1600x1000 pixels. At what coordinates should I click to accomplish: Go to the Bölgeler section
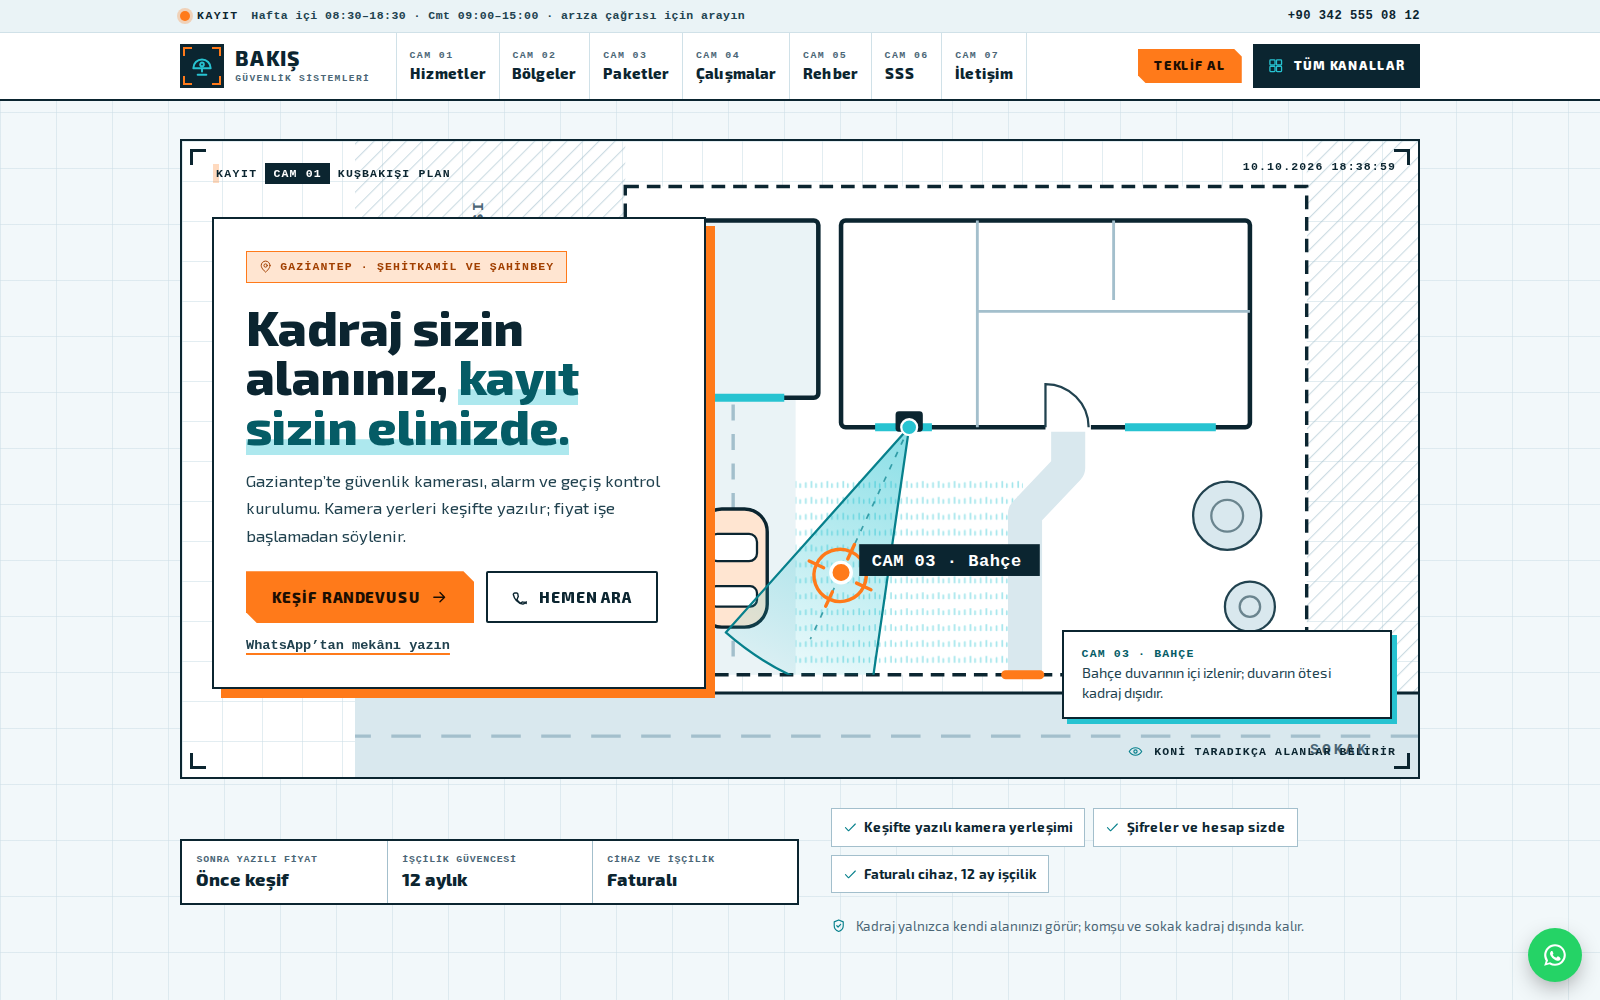[544, 66]
